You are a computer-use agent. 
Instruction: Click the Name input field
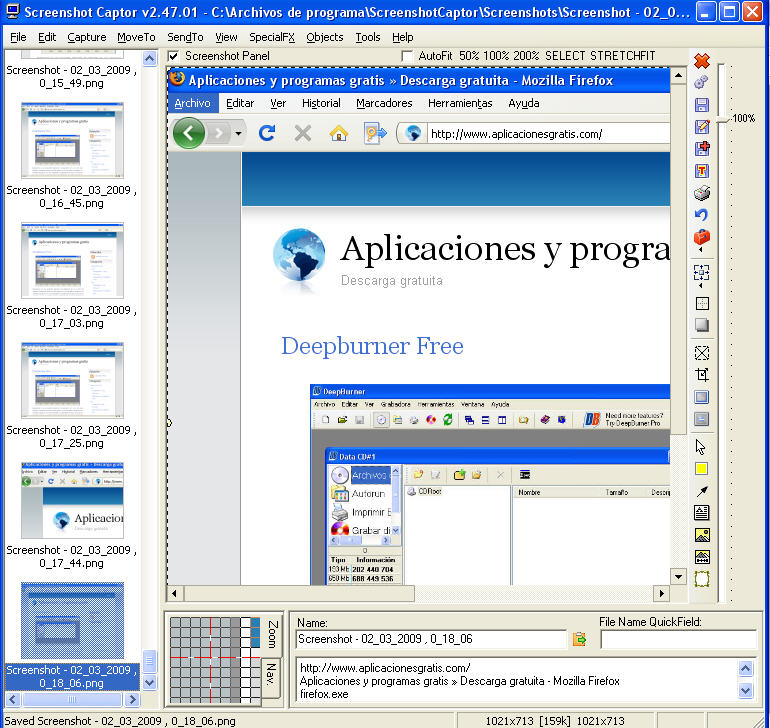(431, 639)
